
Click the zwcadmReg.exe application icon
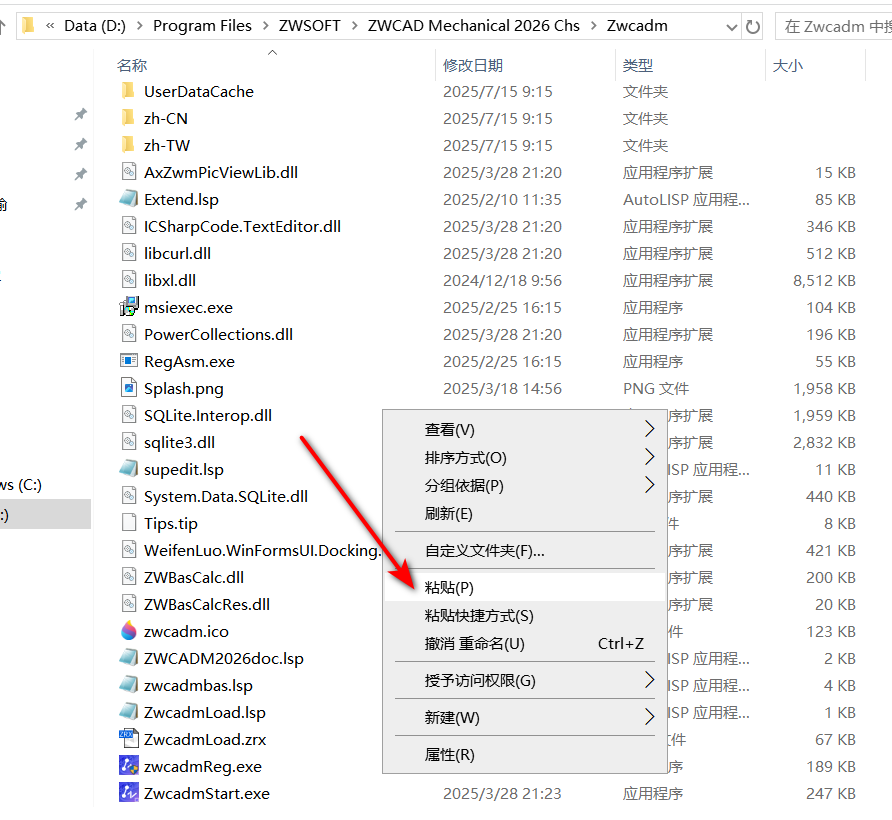pyautogui.click(x=129, y=766)
